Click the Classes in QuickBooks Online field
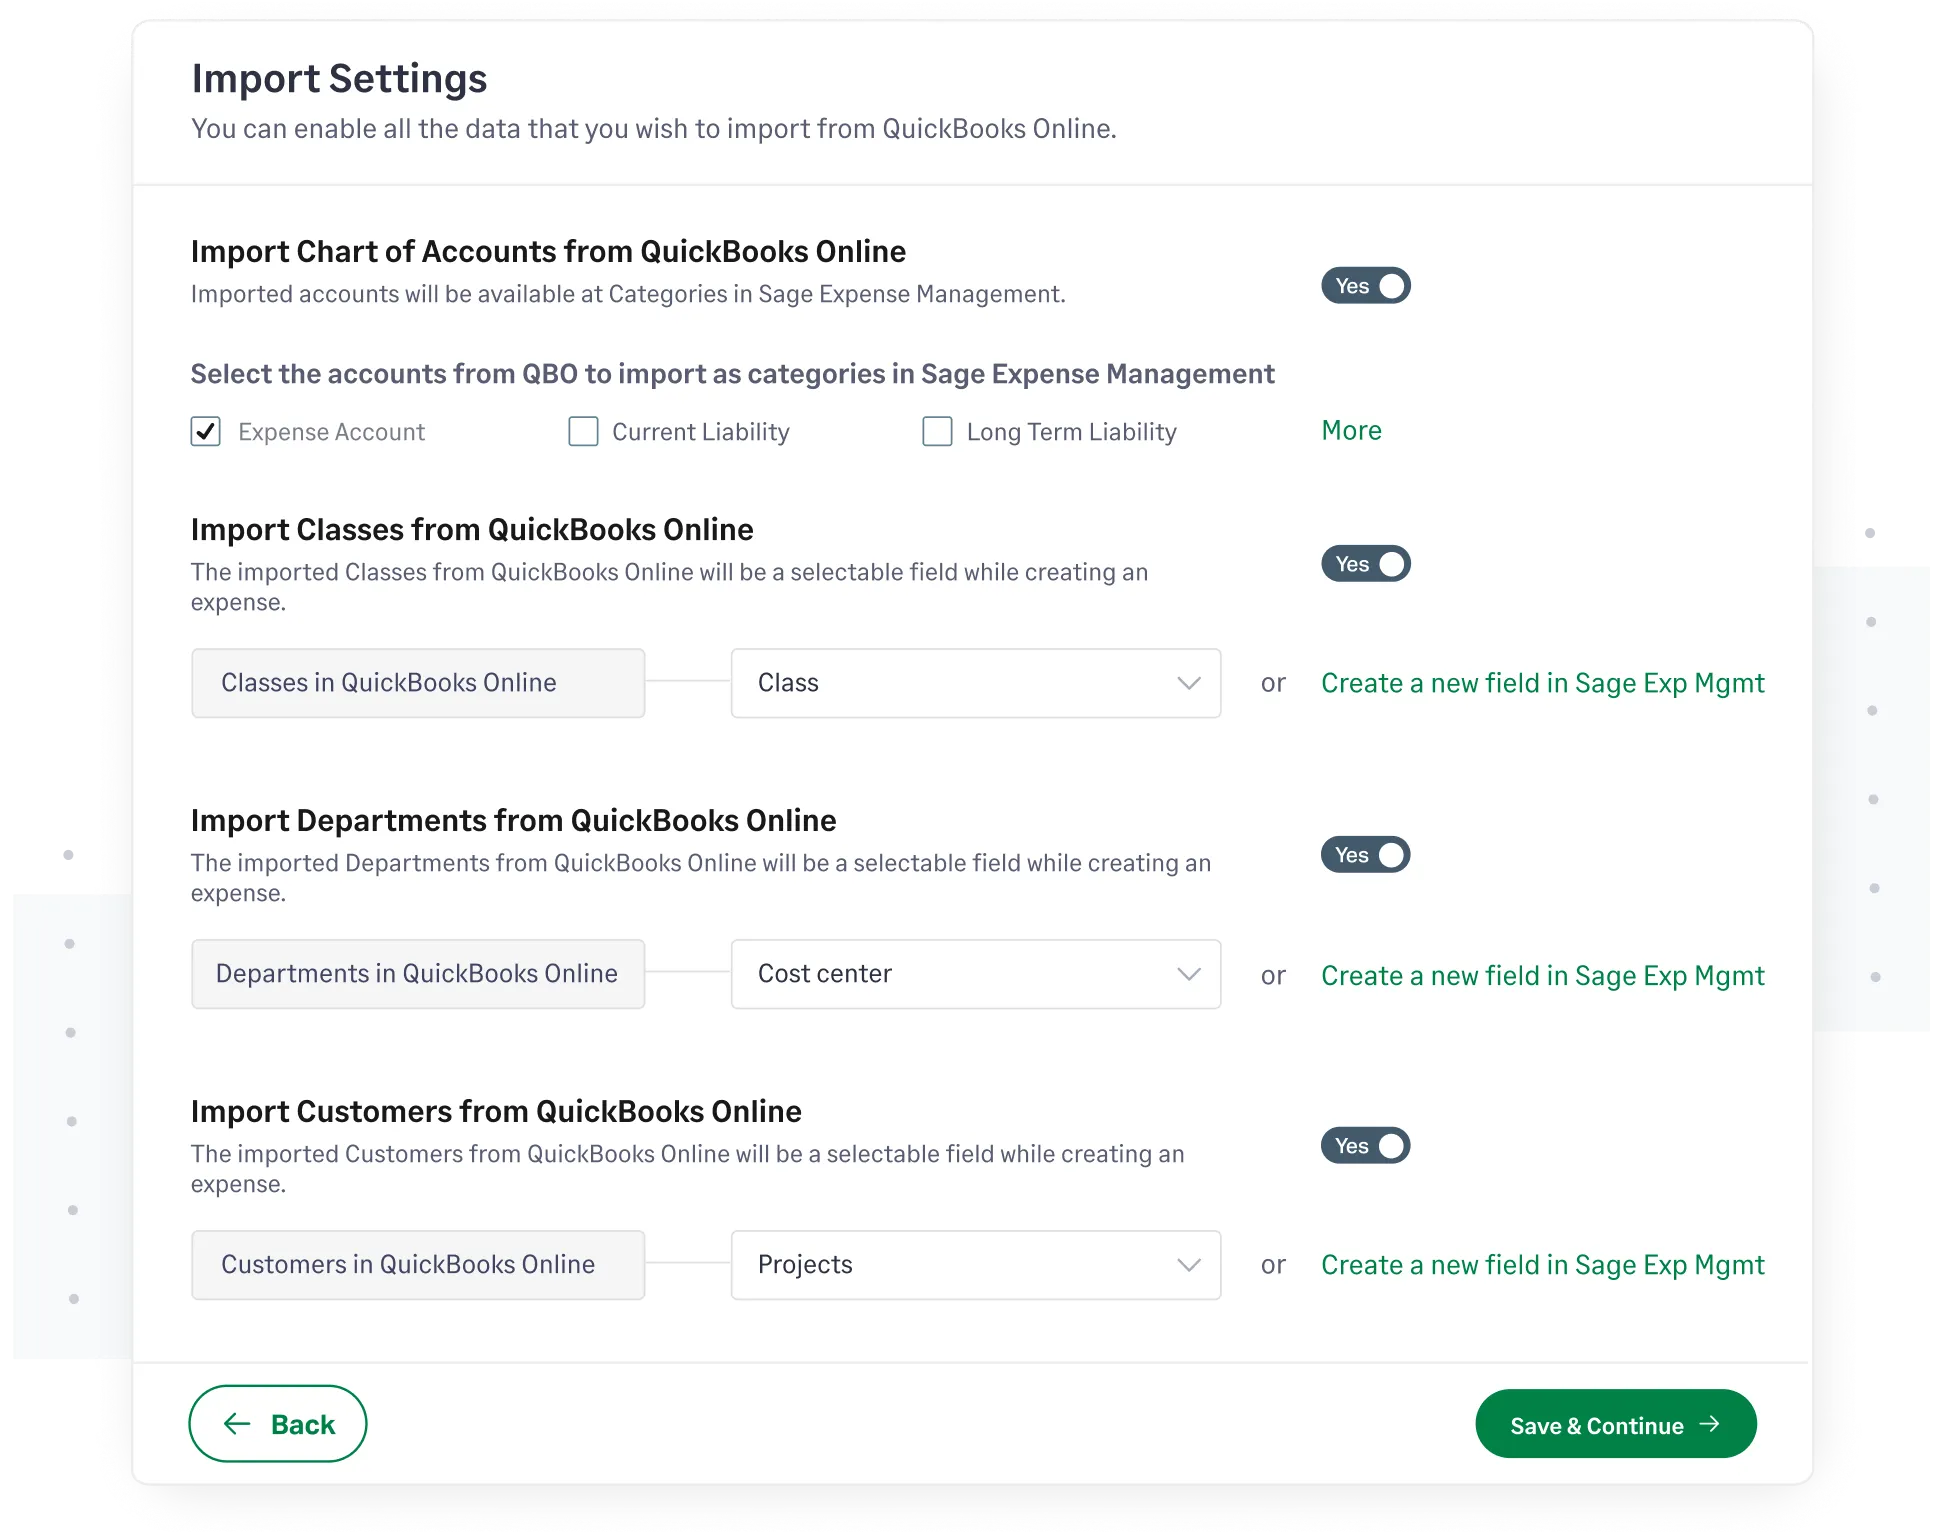The height and width of the screenshot is (1532, 1944). point(417,683)
